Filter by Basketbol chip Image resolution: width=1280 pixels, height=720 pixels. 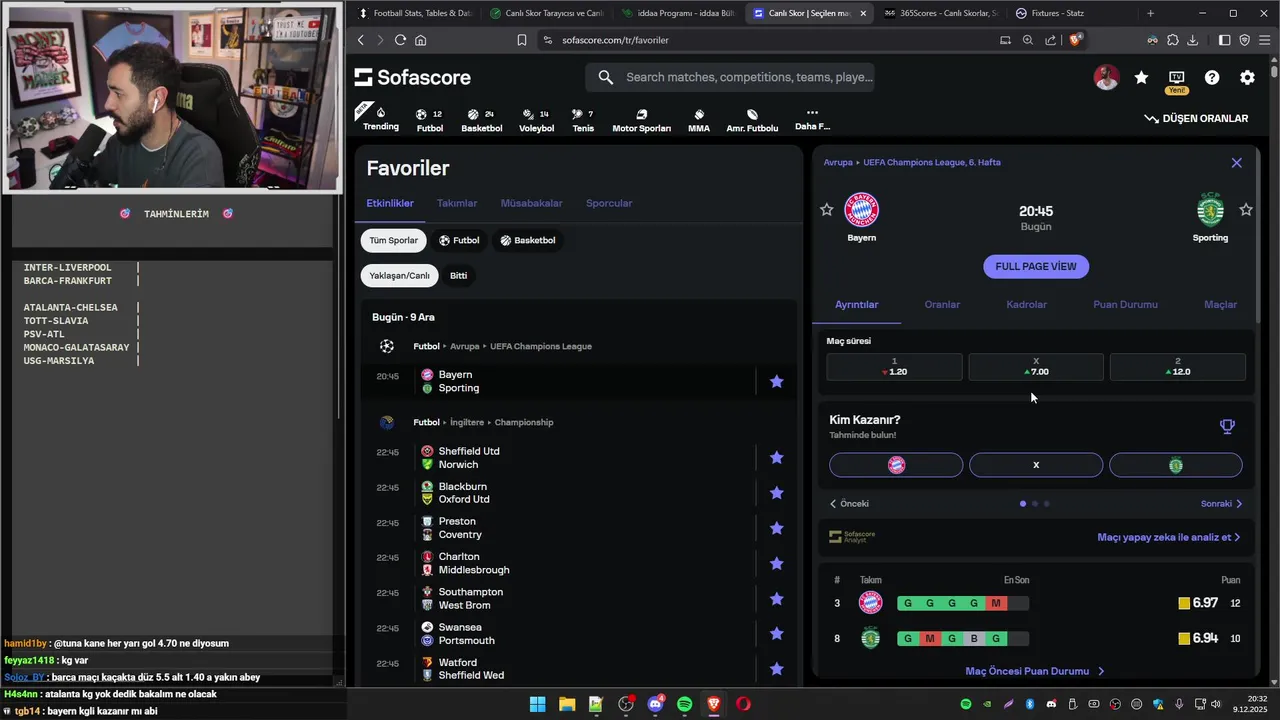(x=528, y=240)
